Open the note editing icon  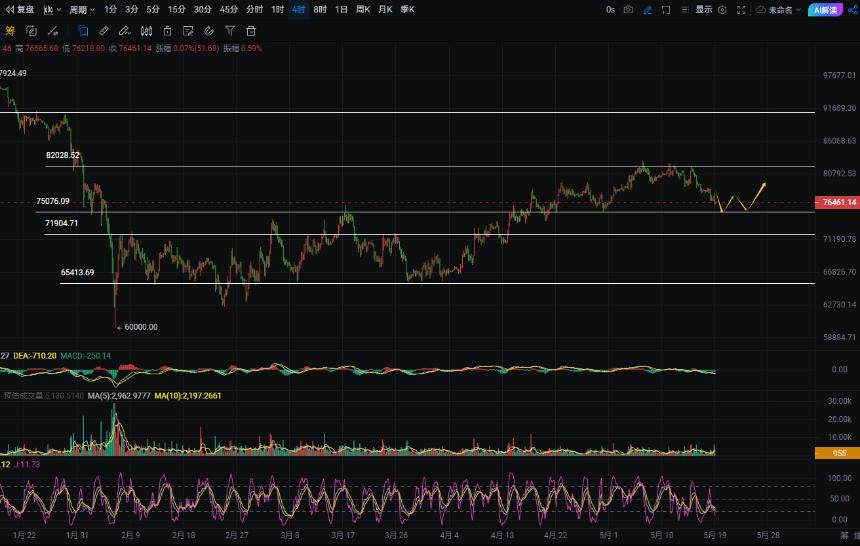(188, 31)
